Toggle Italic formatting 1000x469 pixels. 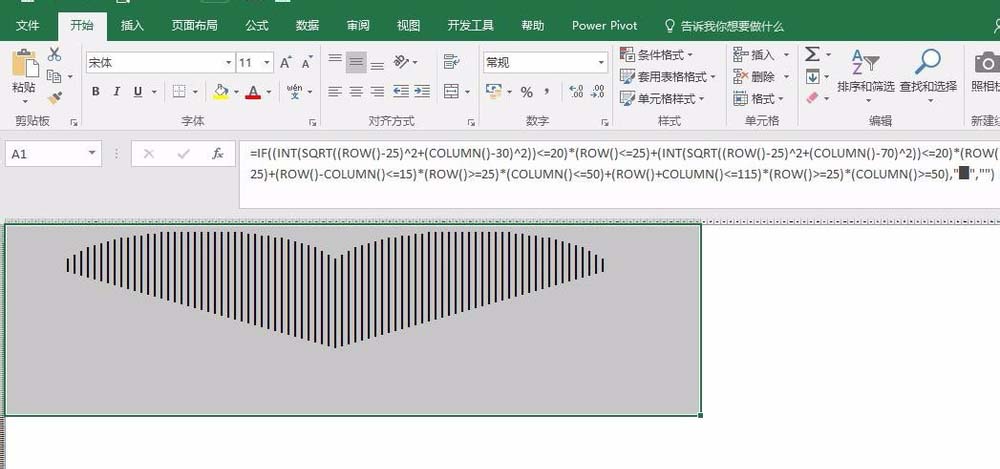click(x=117, y=92)
